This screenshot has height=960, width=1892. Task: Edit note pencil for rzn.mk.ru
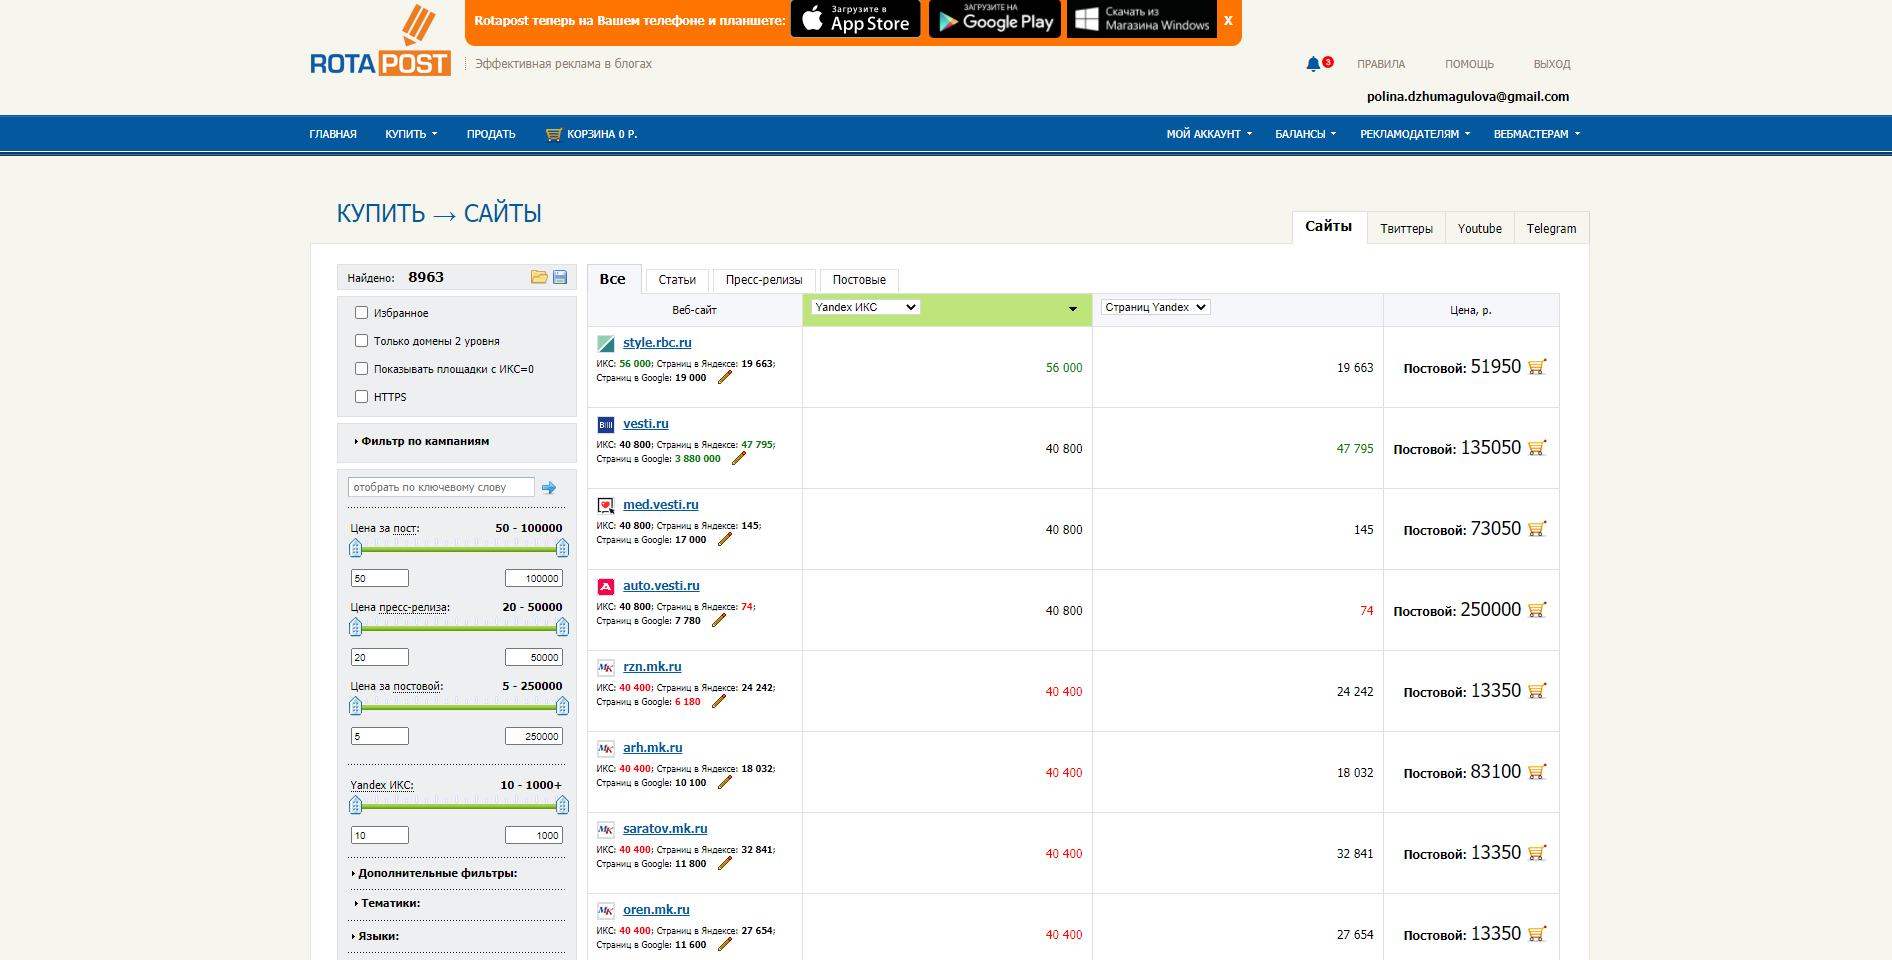(x=719, y=701)
